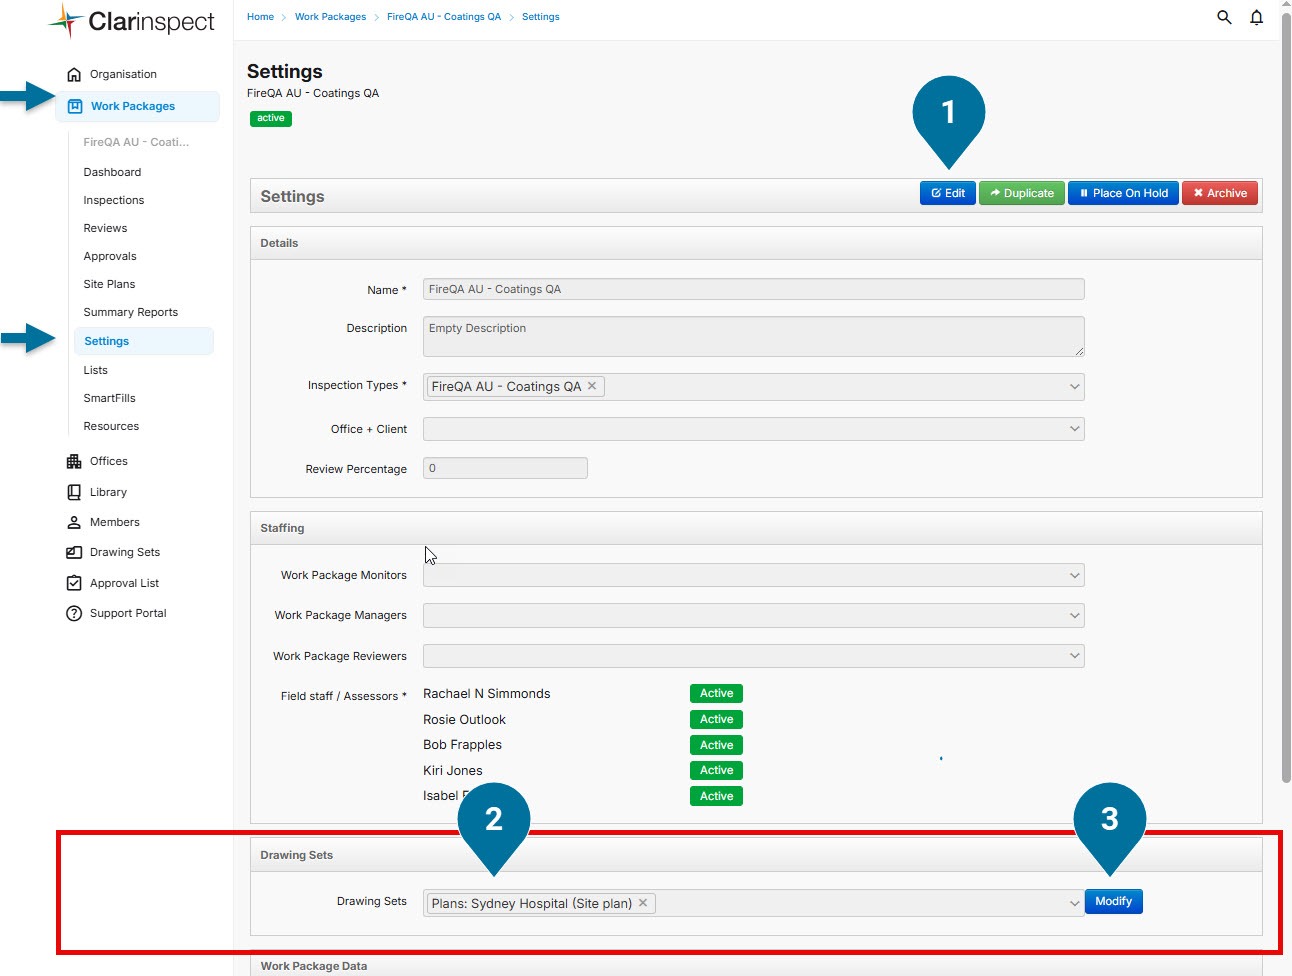1292x976 pixels.
Task: Open the Site Plans submenu item
Action: click(109, 284)
